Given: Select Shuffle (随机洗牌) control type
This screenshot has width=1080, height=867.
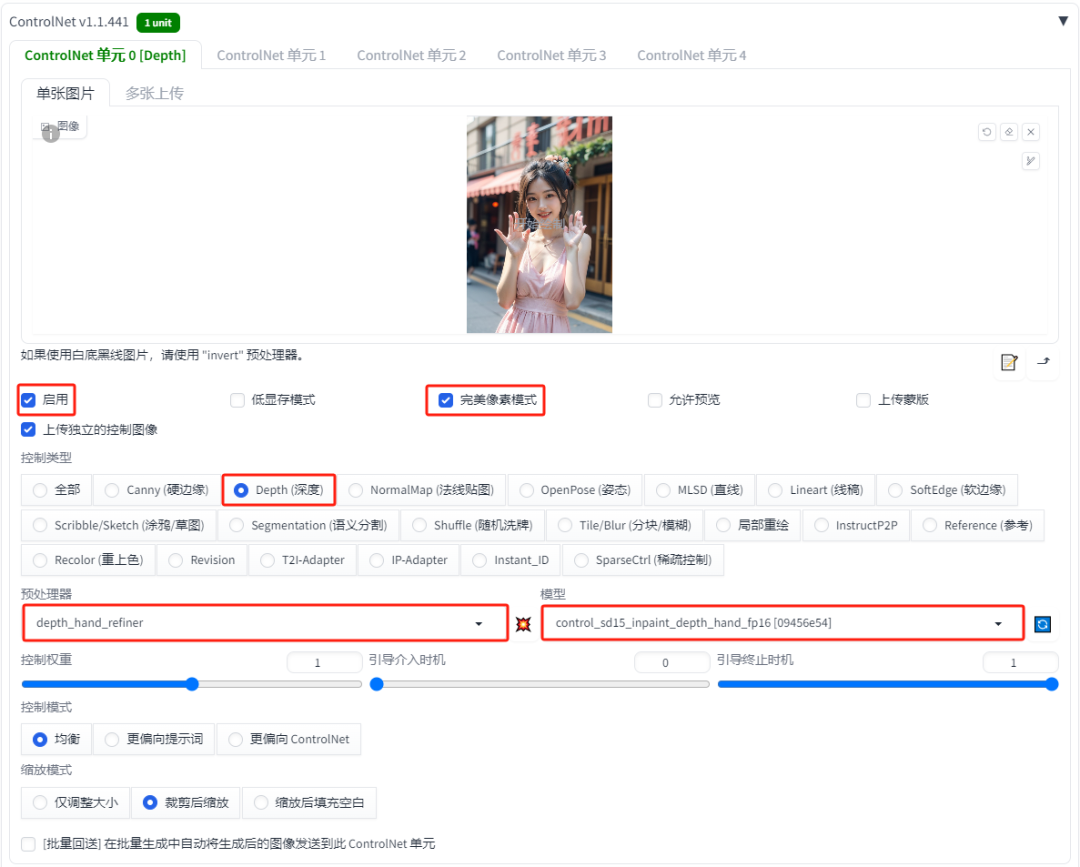Looking at the screenshot, I should coord(472,525).
